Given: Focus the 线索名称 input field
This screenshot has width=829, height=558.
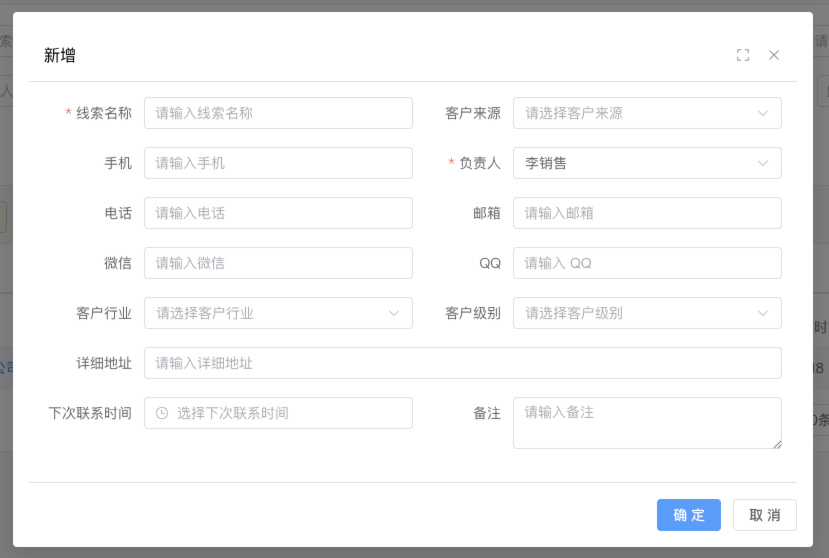Looking at the screenshot, I should [278, 113].
